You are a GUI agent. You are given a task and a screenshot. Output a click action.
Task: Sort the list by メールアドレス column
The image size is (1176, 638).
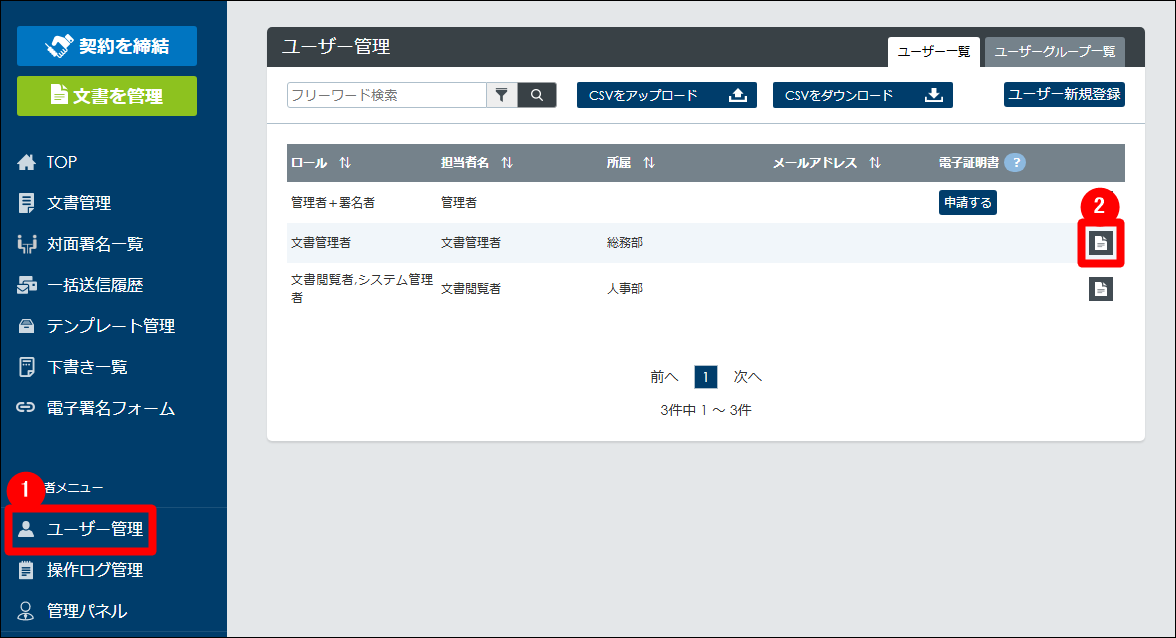[x=875, y=163]
